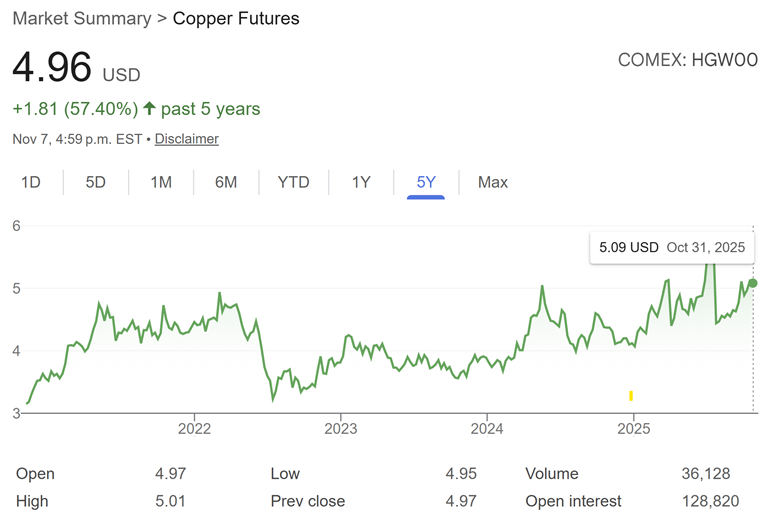Click the green up arrow icon
The height and width of the screenshot is (518, 780).
150,109
